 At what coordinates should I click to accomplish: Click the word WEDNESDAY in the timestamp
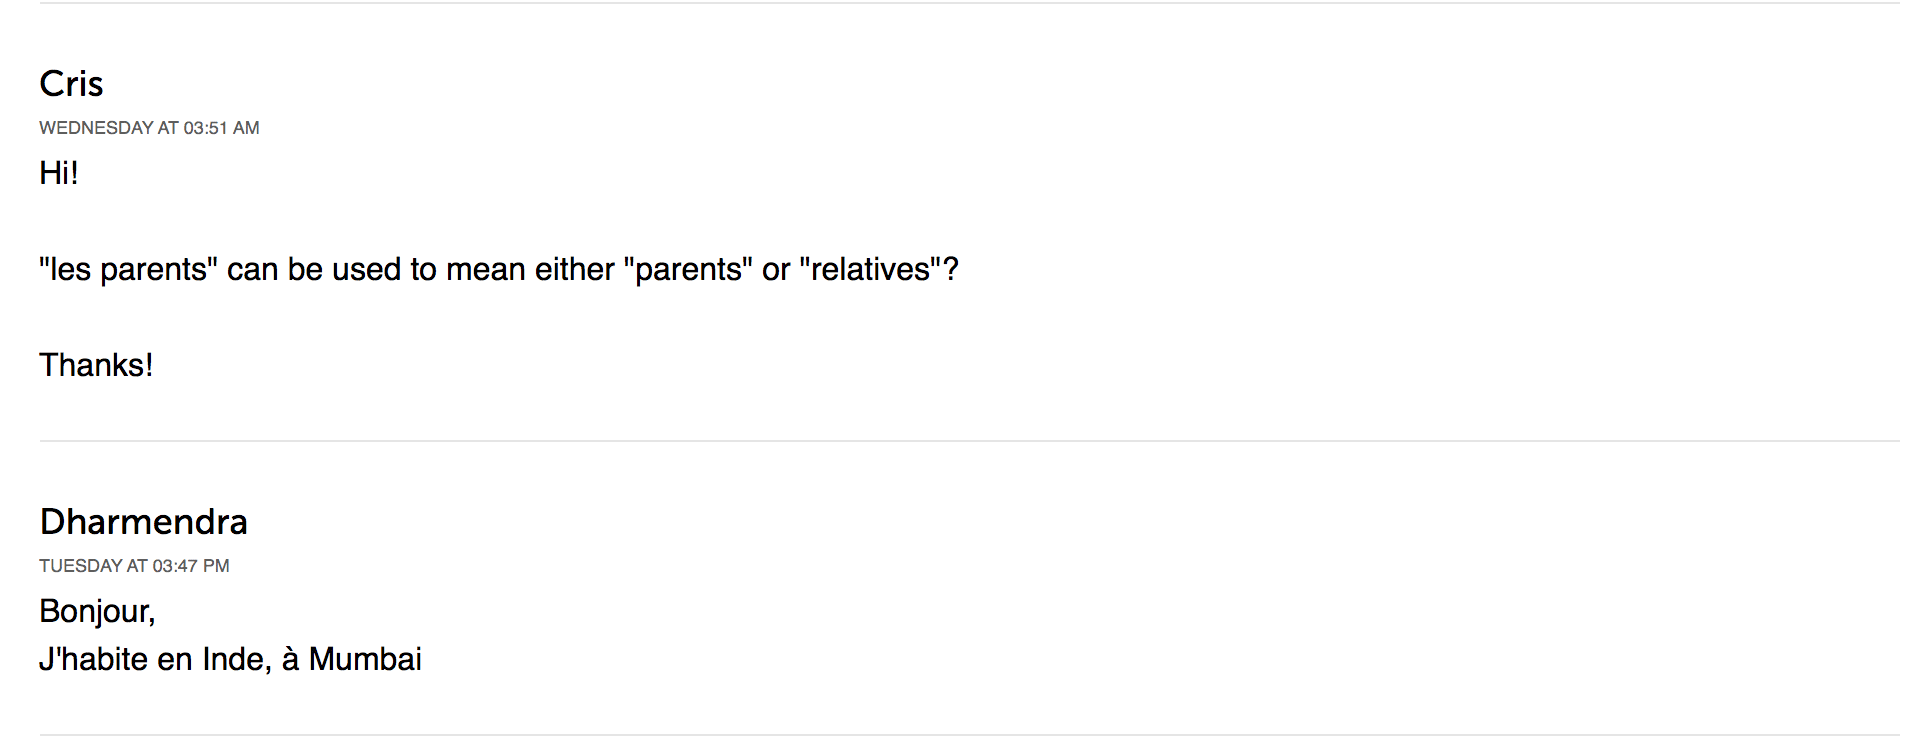[96, 128]
